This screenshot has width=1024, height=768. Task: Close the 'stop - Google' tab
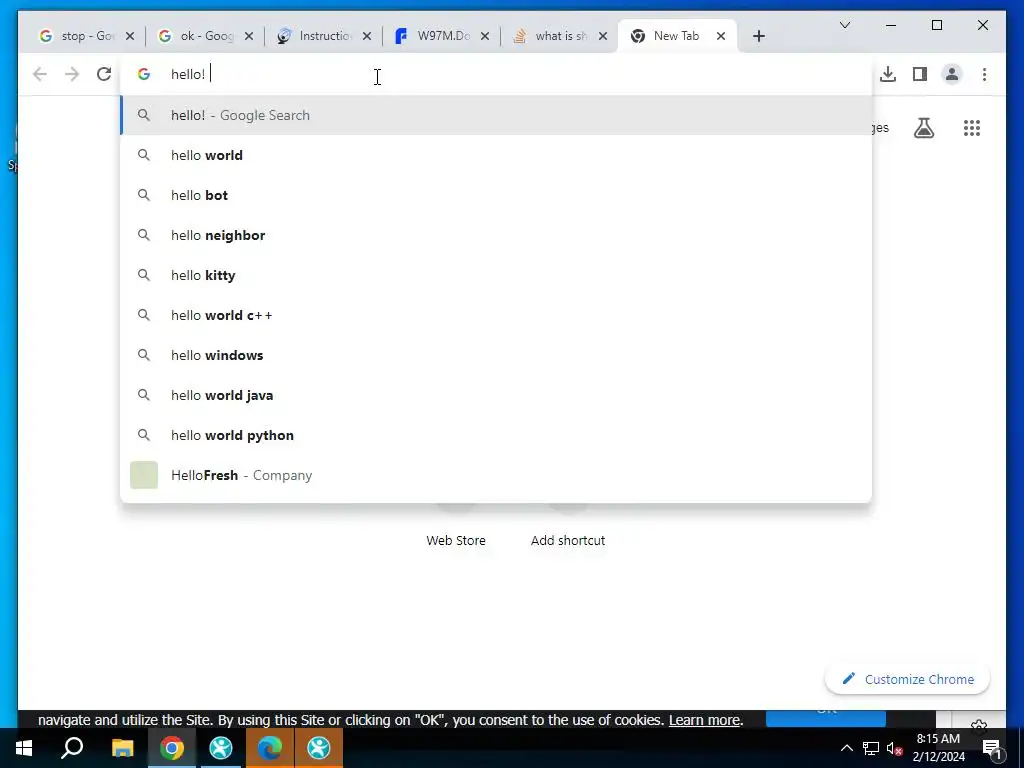(130, 37)
